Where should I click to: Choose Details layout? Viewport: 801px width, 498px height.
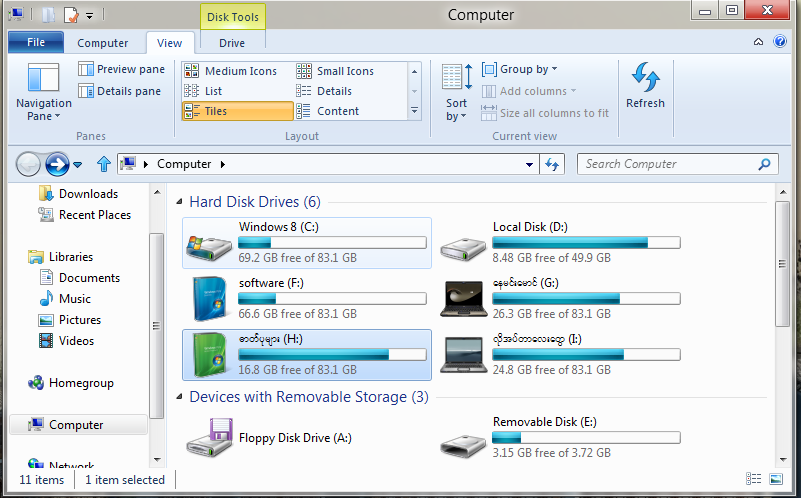(x=324, y=91)
